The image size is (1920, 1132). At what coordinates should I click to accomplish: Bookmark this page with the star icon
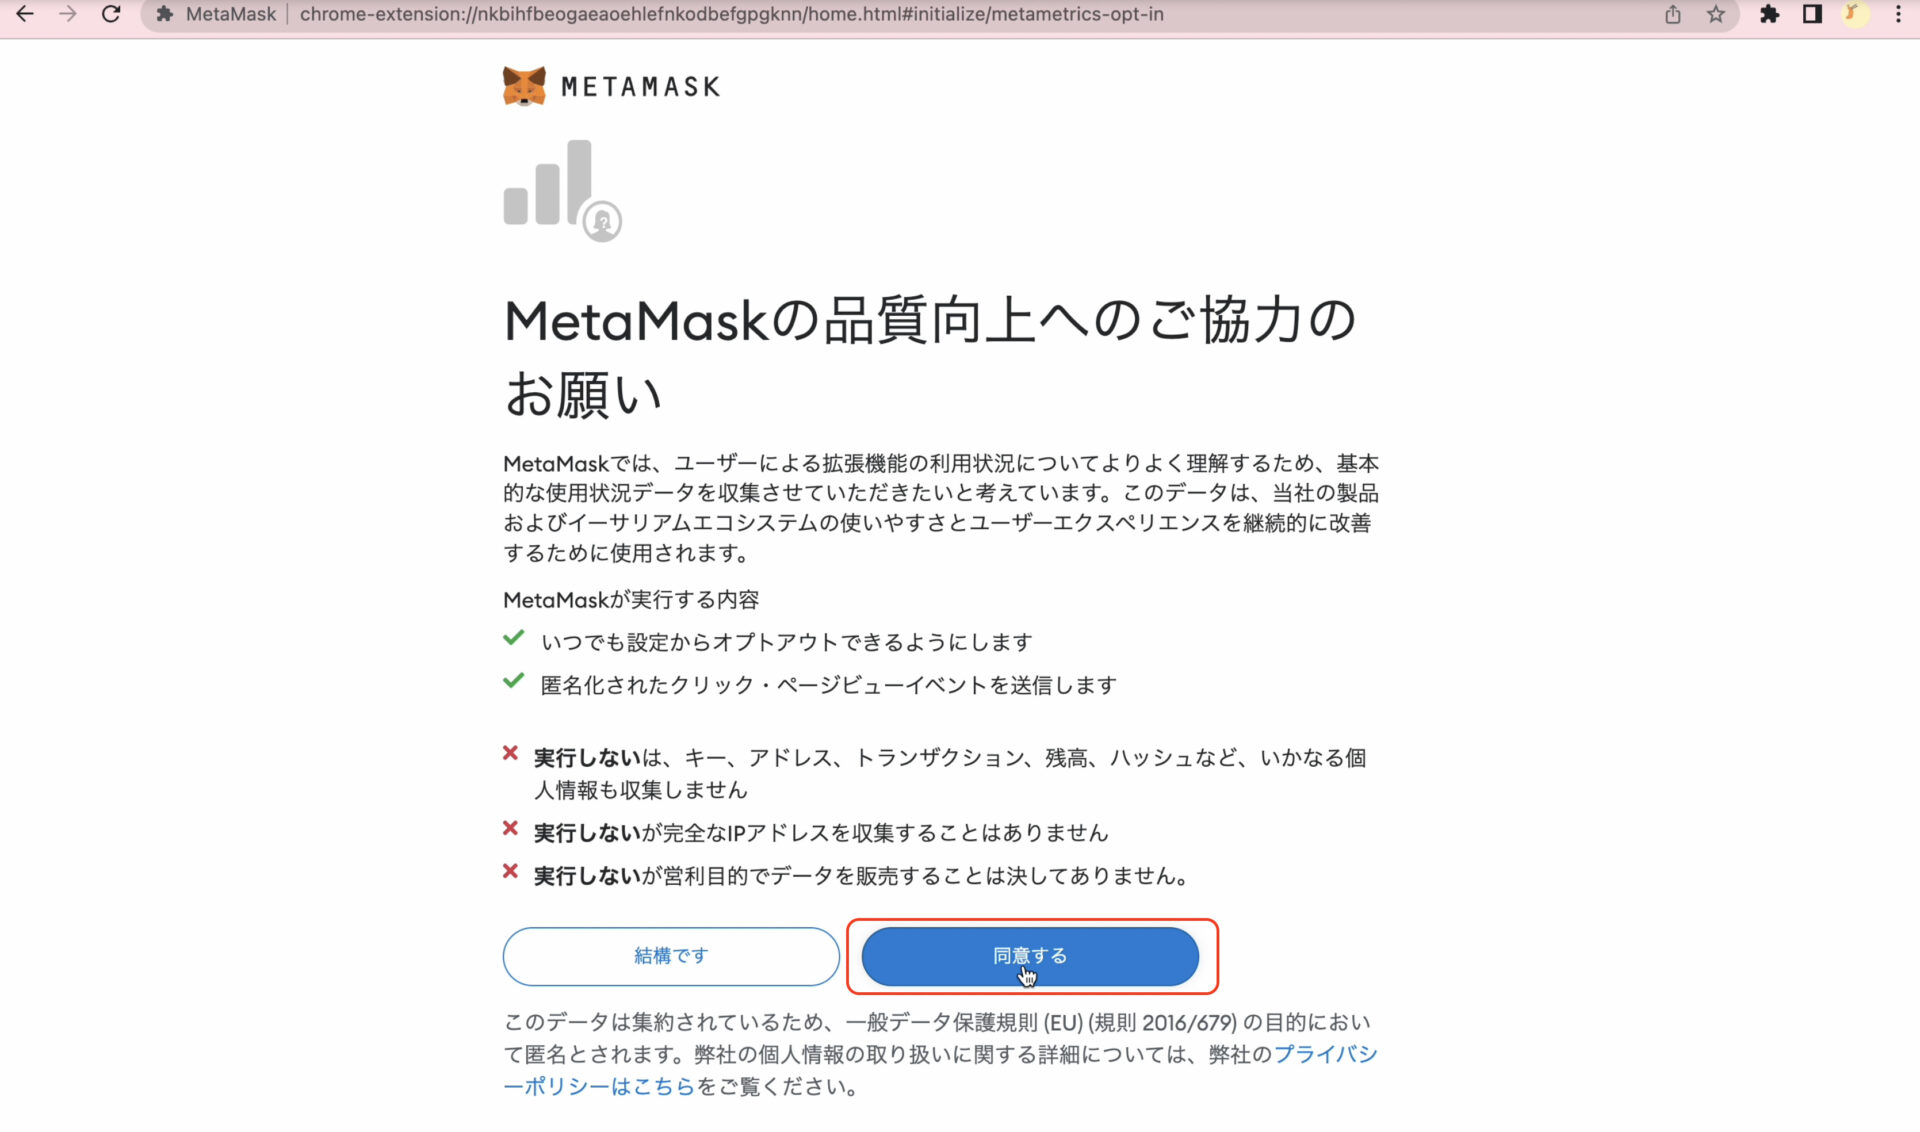coord(1716,14)
